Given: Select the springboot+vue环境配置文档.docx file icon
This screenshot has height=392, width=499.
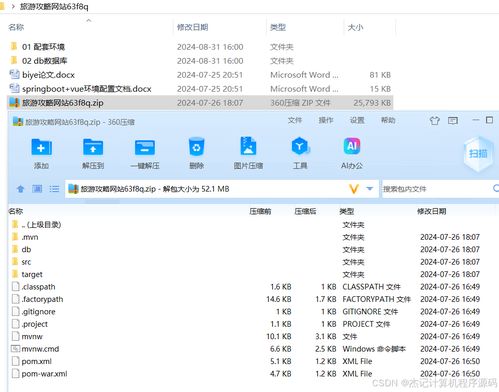Looking at the screenshot, I should pos(14,88).
